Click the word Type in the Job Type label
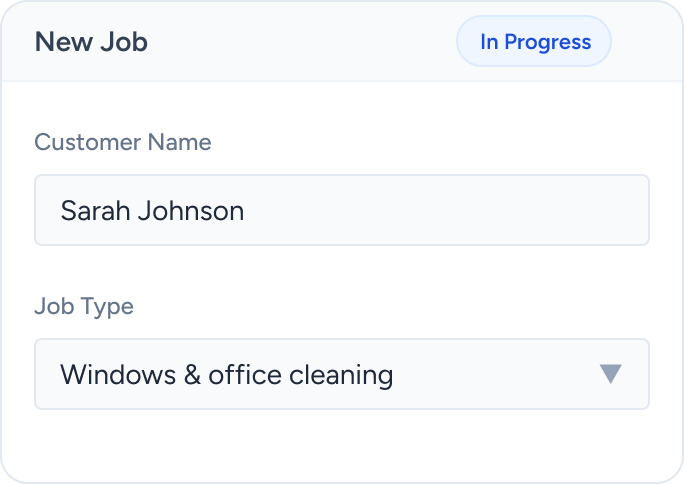The width and height of the screenshot is (684, 484). [x=108, y=306]
